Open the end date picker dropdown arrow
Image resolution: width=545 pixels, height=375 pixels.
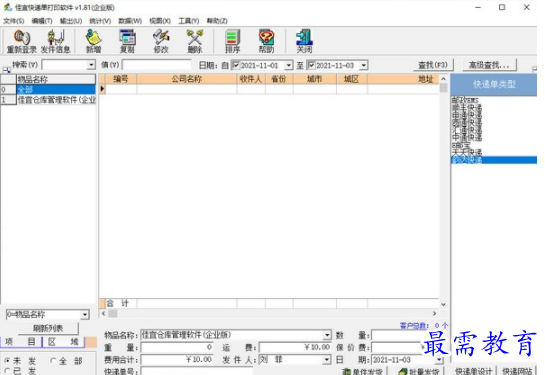[364, 65]
